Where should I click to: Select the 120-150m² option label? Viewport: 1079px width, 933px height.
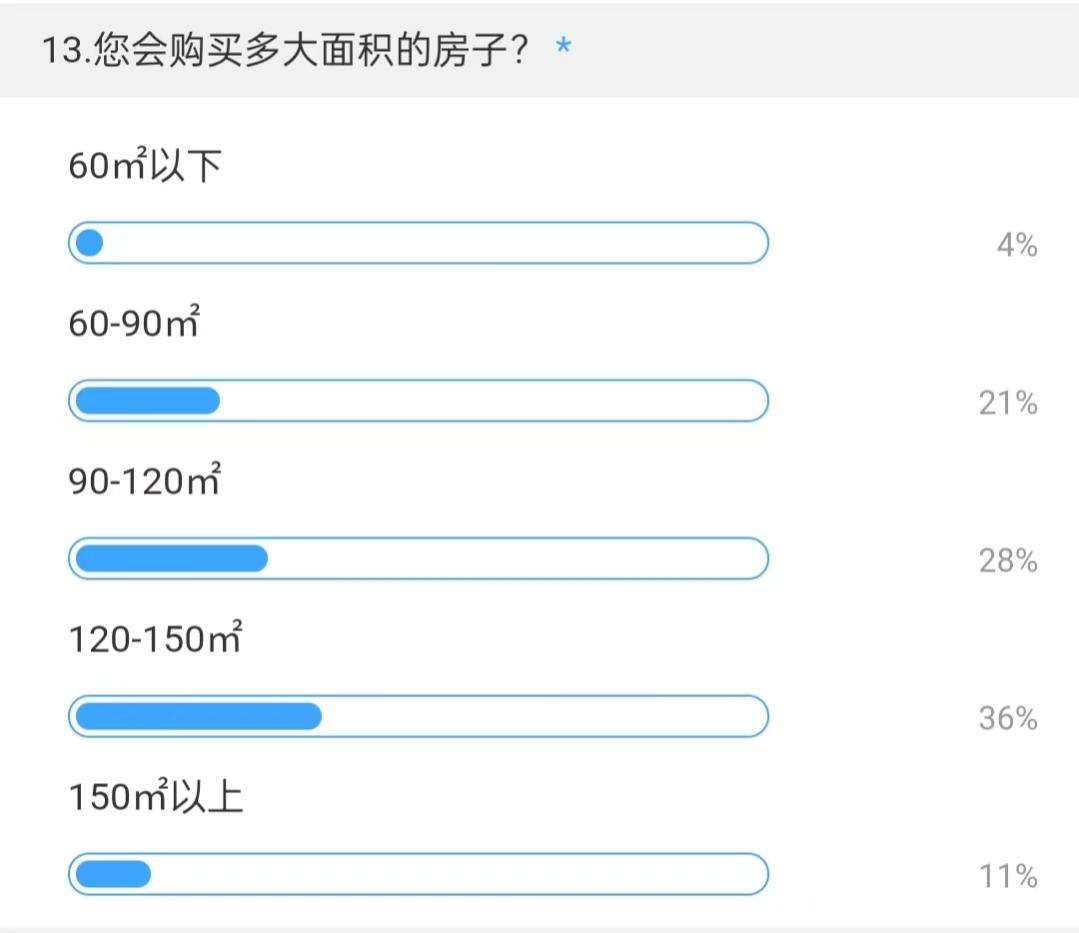click(x=155, y=638)
